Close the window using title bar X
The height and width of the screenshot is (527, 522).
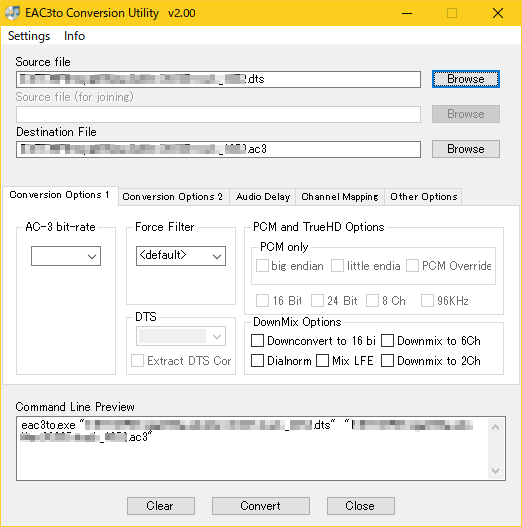pos(498,13)
